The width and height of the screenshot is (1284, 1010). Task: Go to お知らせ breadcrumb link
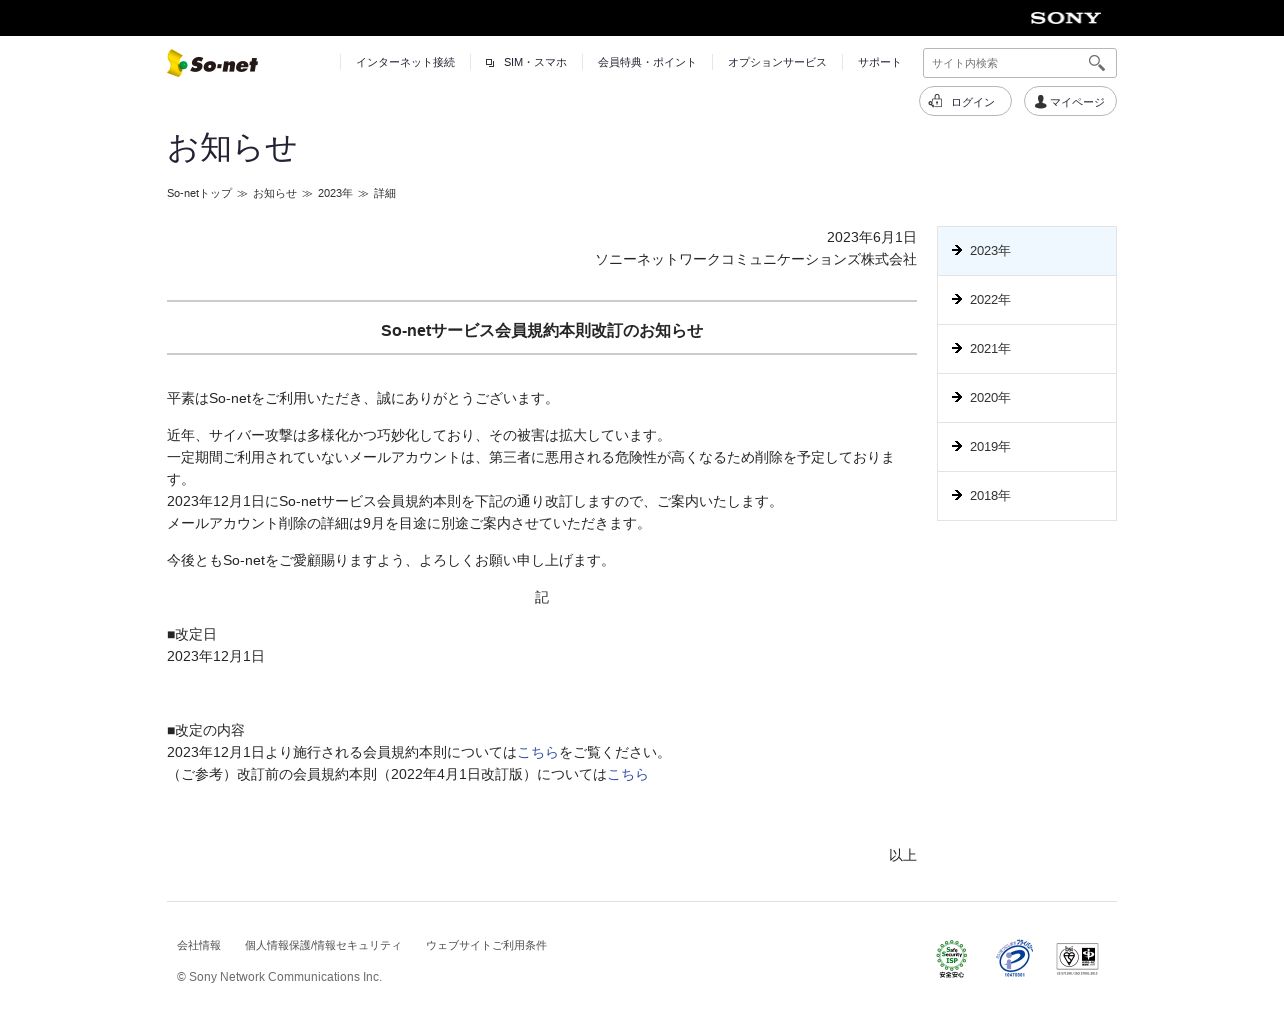tap(275, 193)
